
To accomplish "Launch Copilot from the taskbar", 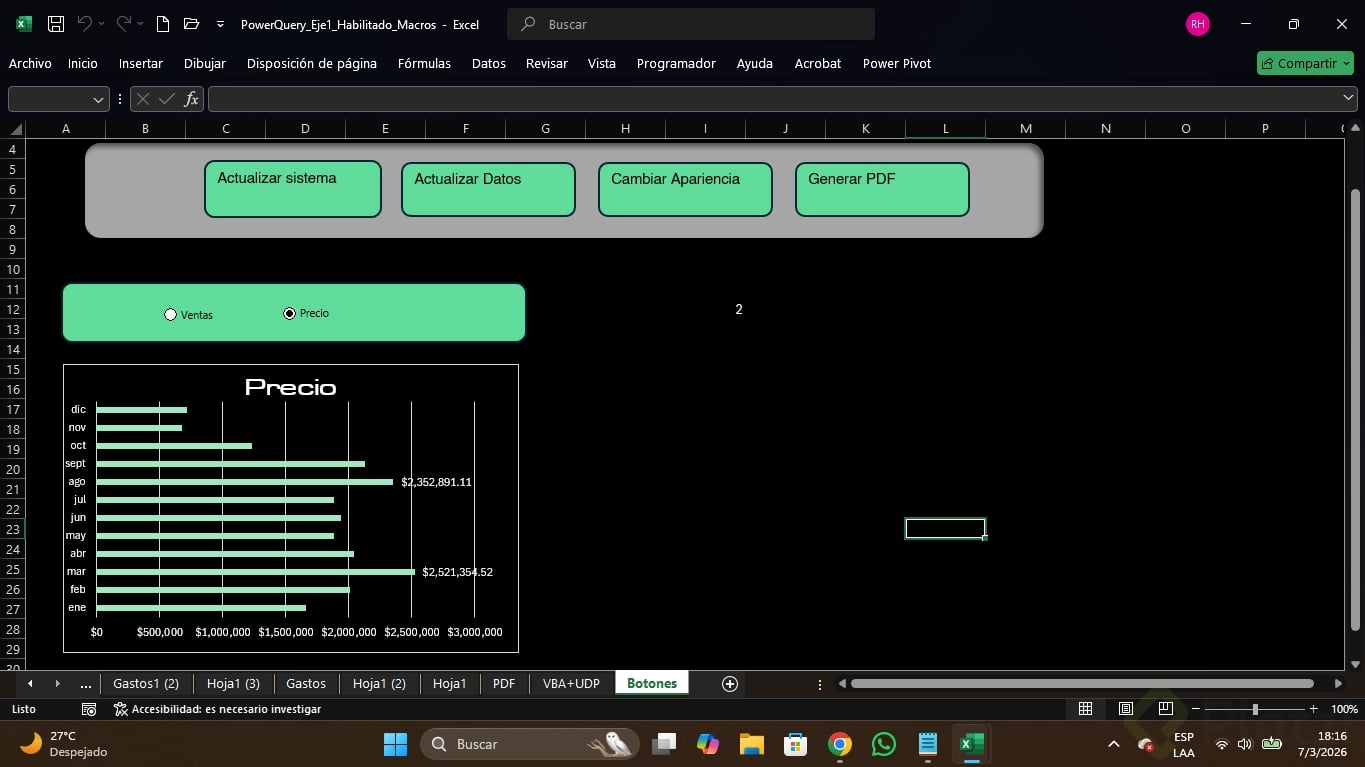I will pos(708,744).
